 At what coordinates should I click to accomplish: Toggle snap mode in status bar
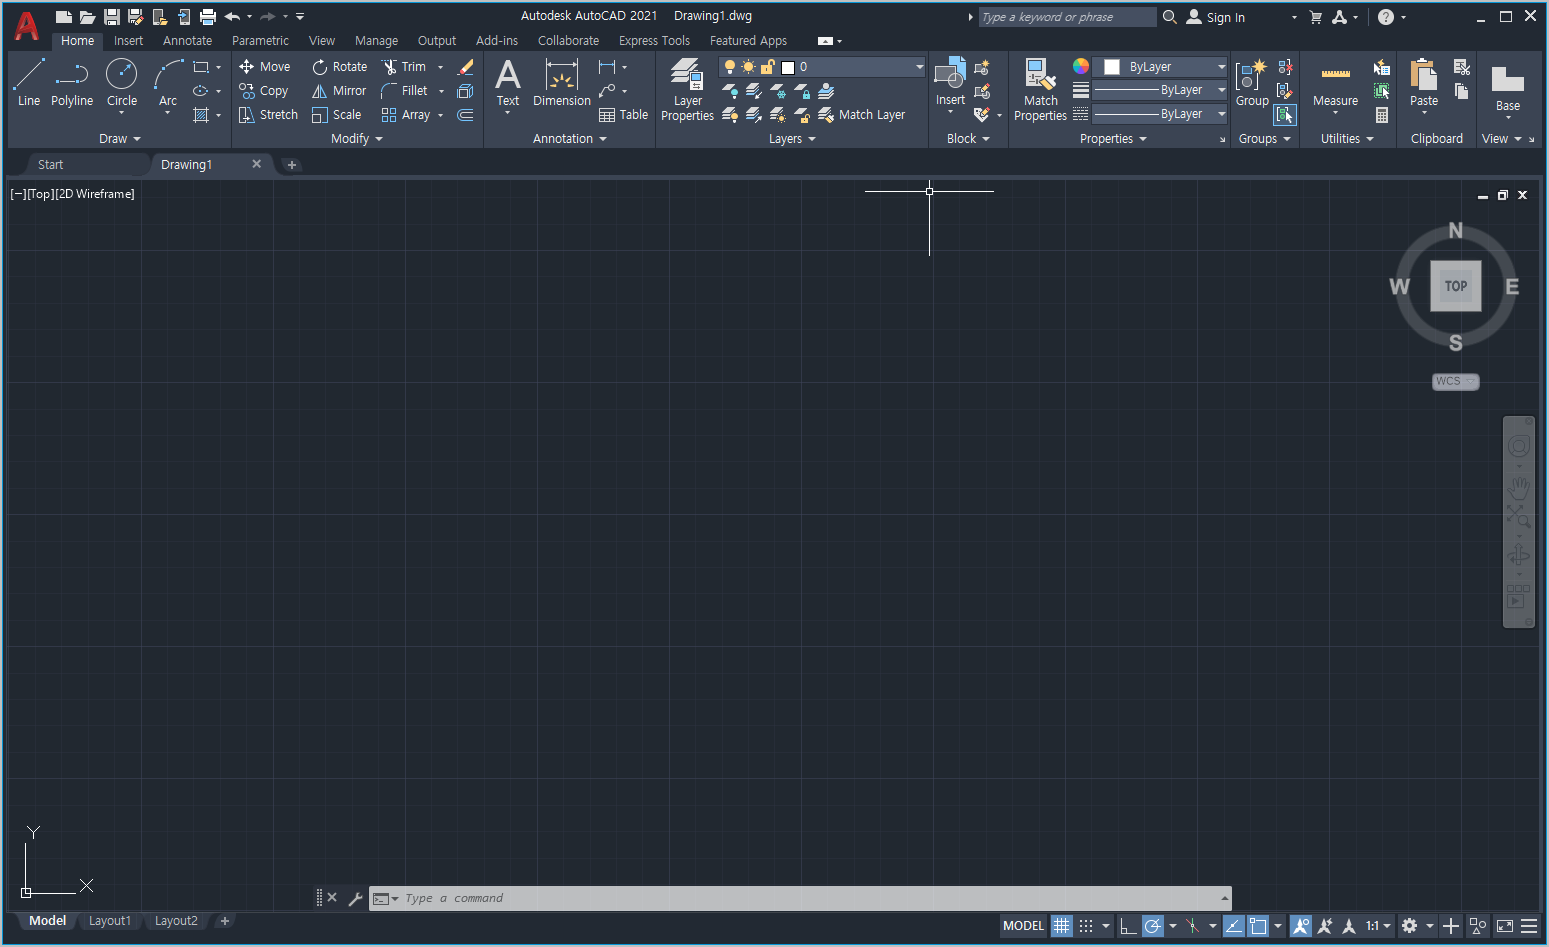pyautogui.click(x=1086, y=926)
